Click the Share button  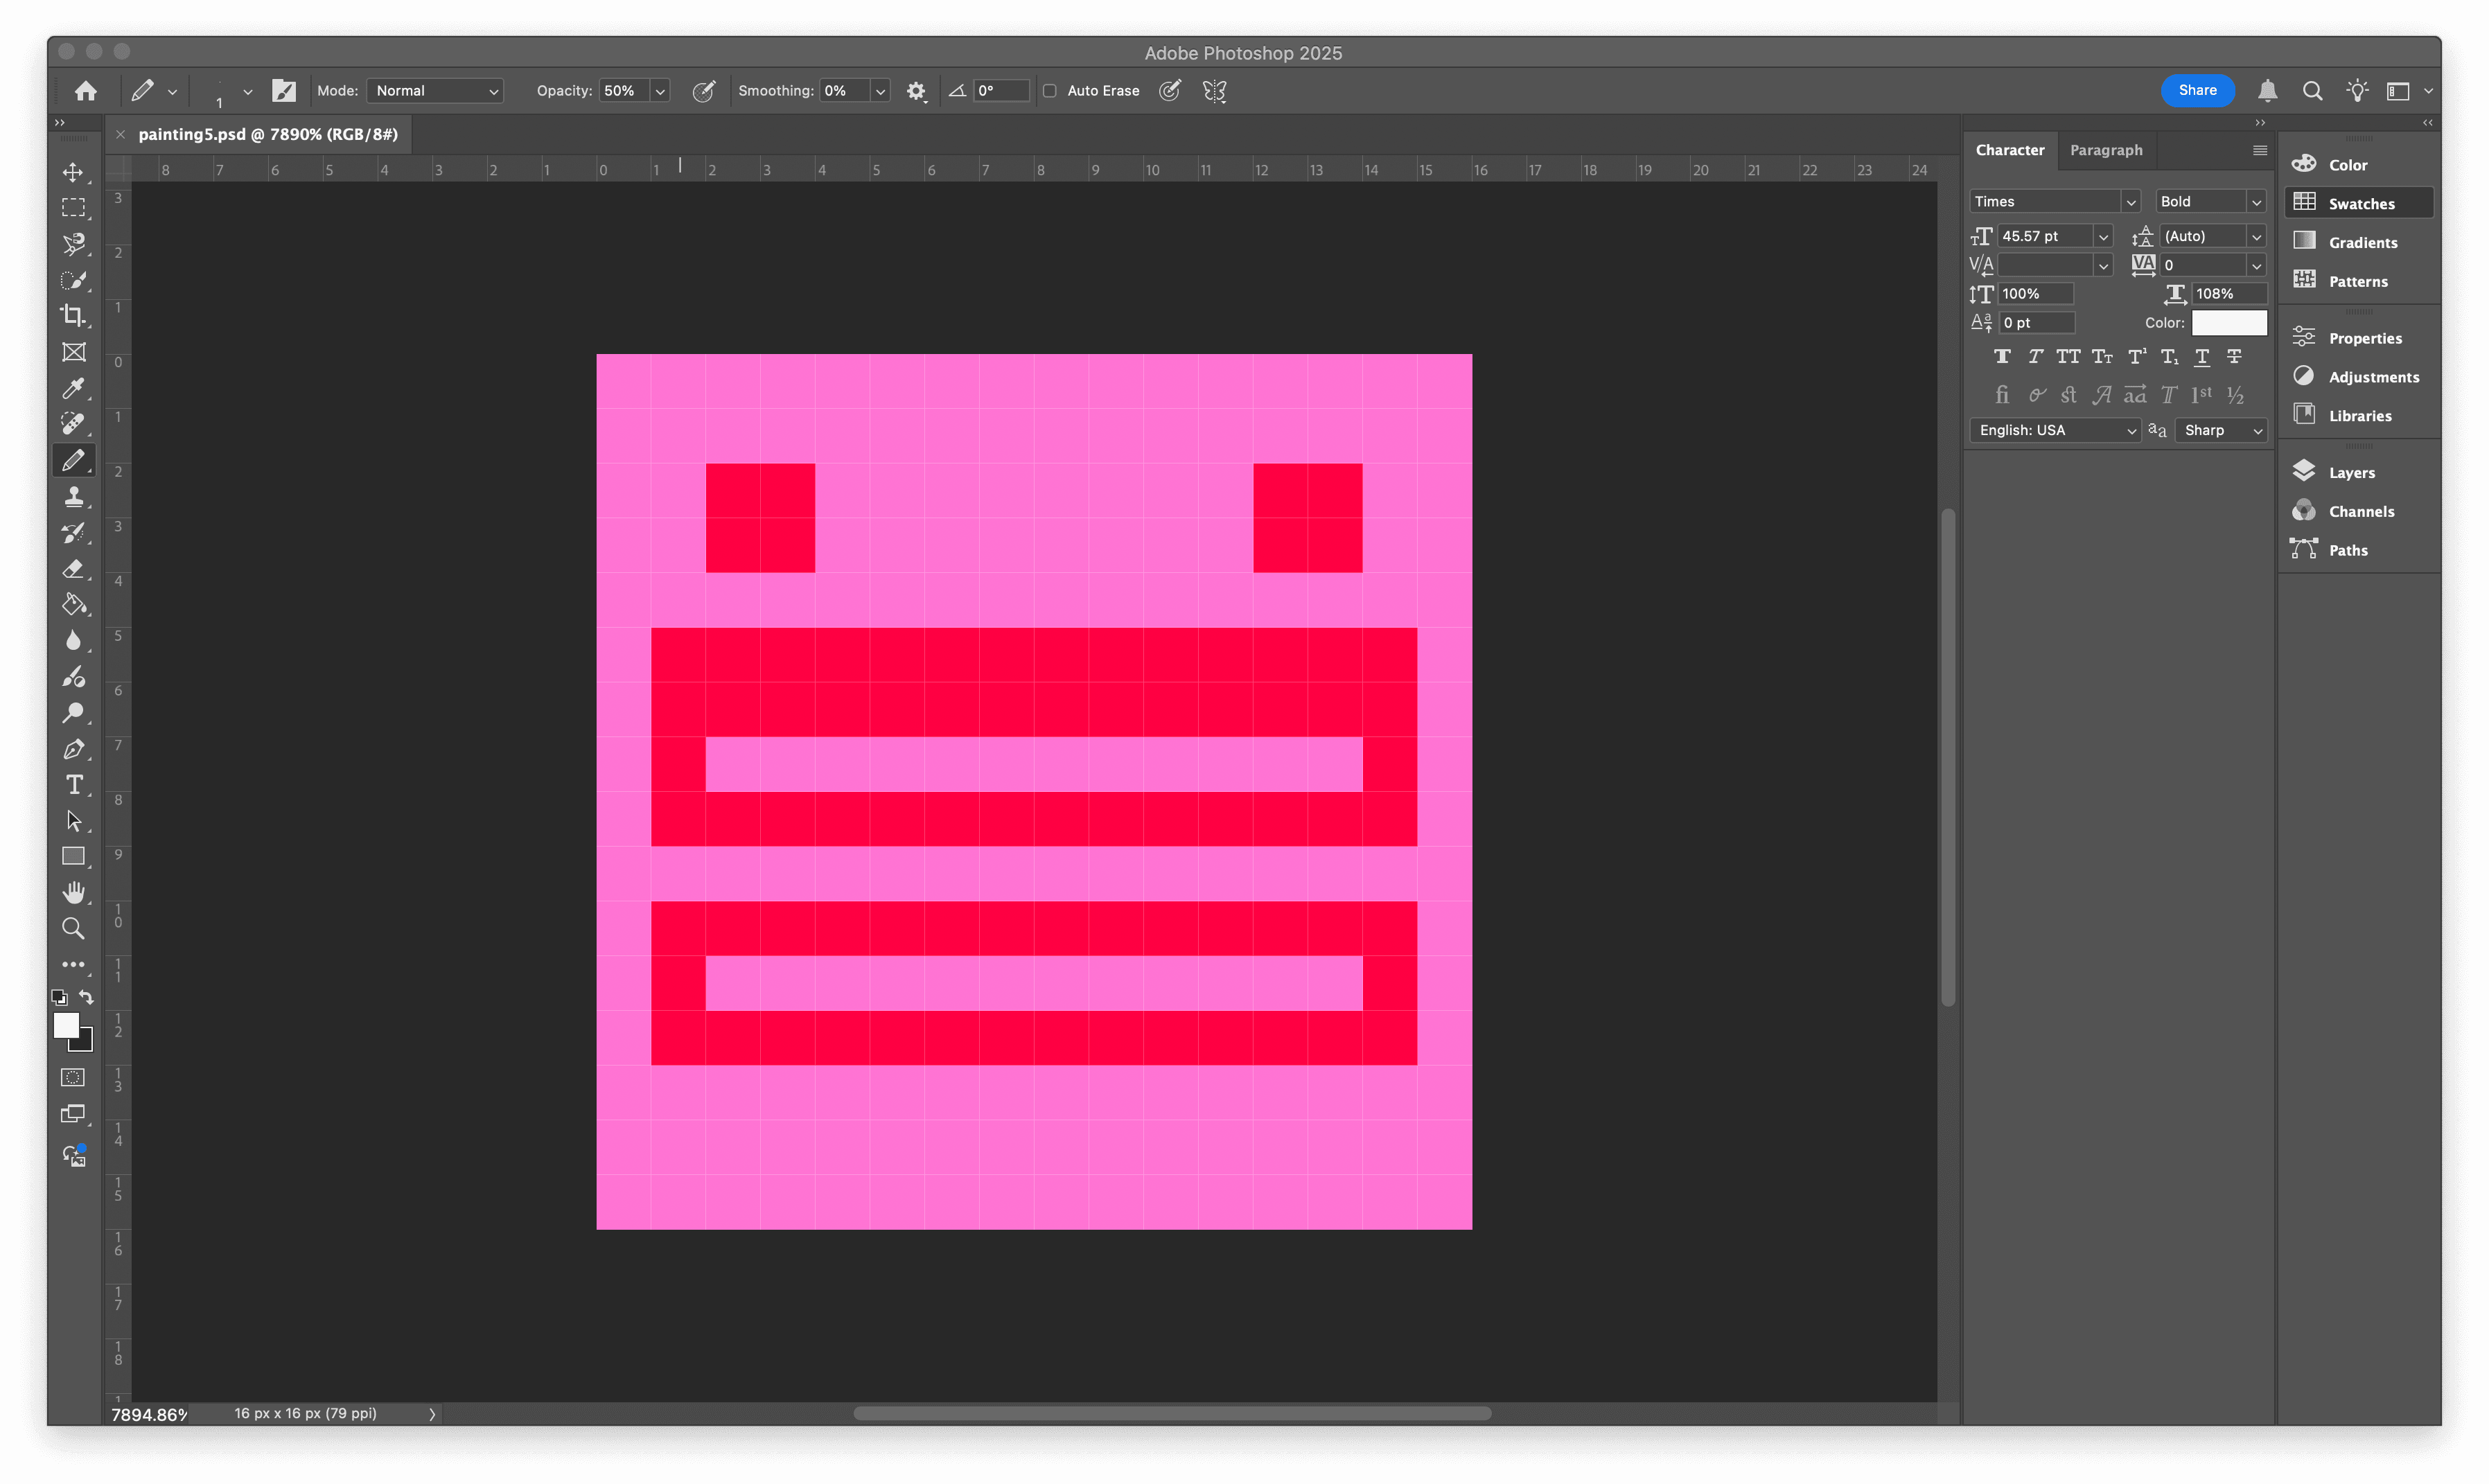tap(2197, 90)
